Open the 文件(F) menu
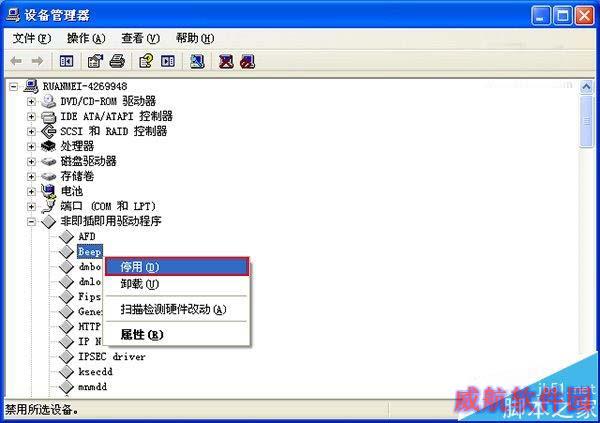Screen dimensions: 600x423 point(32,38)
